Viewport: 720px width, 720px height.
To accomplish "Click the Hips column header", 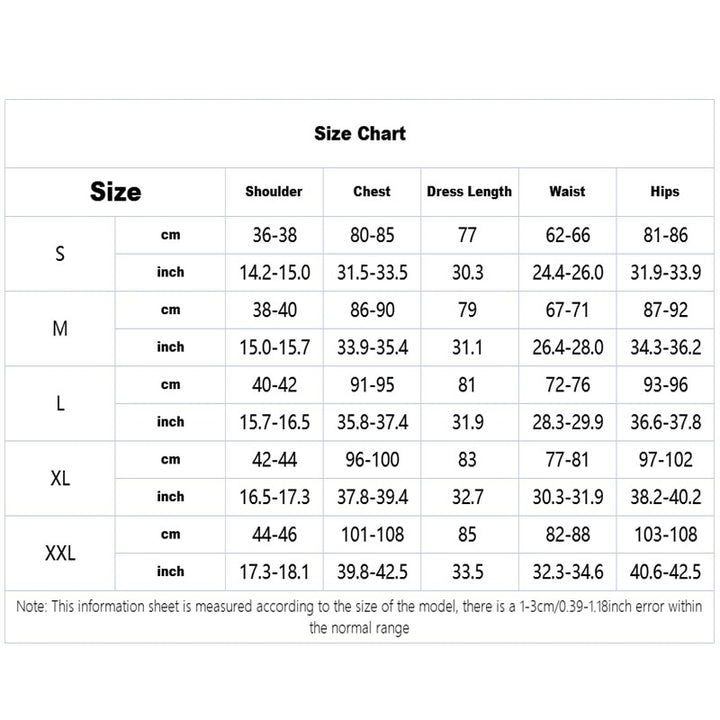I will click(664, 191).
